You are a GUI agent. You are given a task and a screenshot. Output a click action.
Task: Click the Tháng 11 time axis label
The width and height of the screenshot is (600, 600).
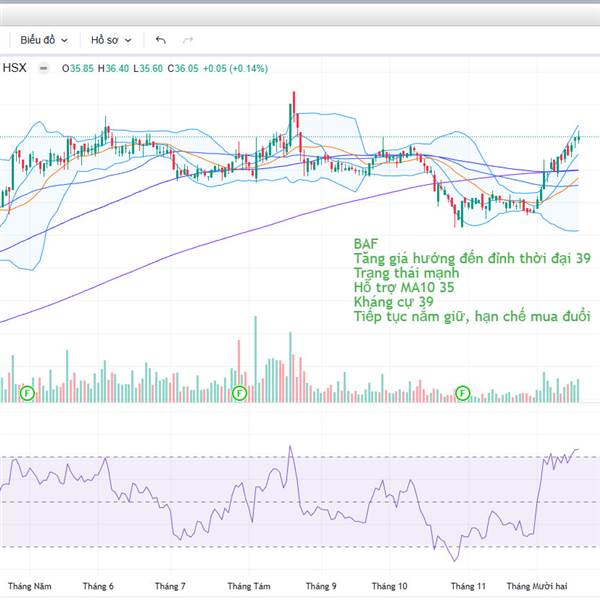pos(468,586)
